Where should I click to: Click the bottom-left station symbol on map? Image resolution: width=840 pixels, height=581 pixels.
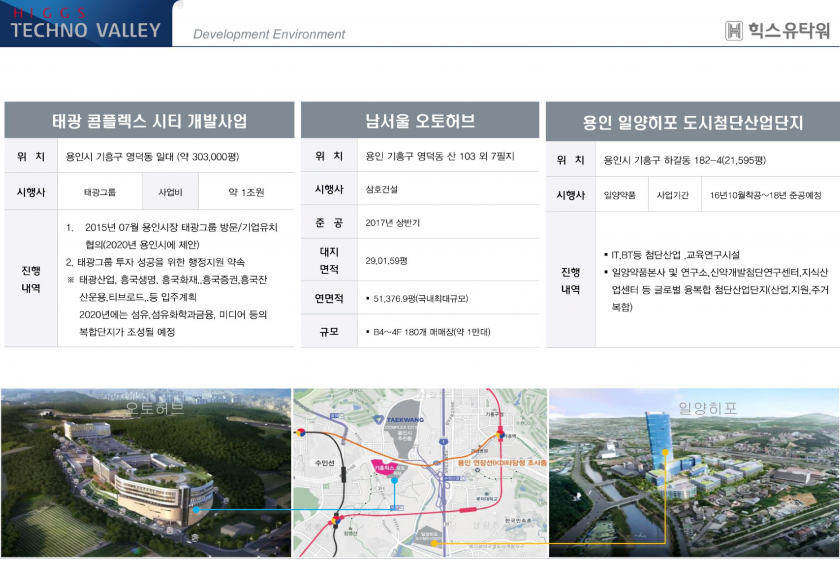click(x=334, y=519)
